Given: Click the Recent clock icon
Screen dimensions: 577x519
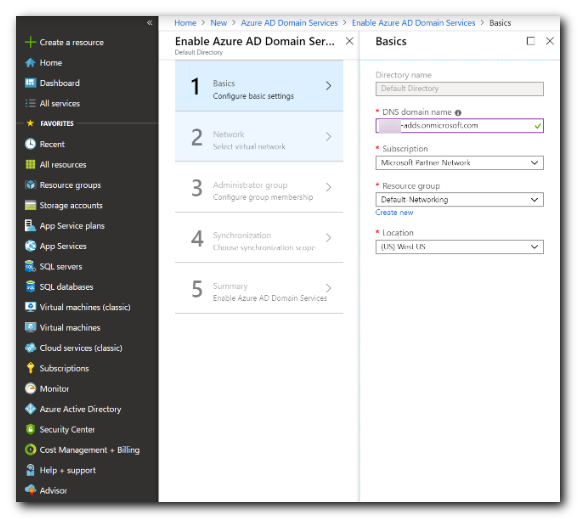Looking at the screenshot, I should (30, 144).
